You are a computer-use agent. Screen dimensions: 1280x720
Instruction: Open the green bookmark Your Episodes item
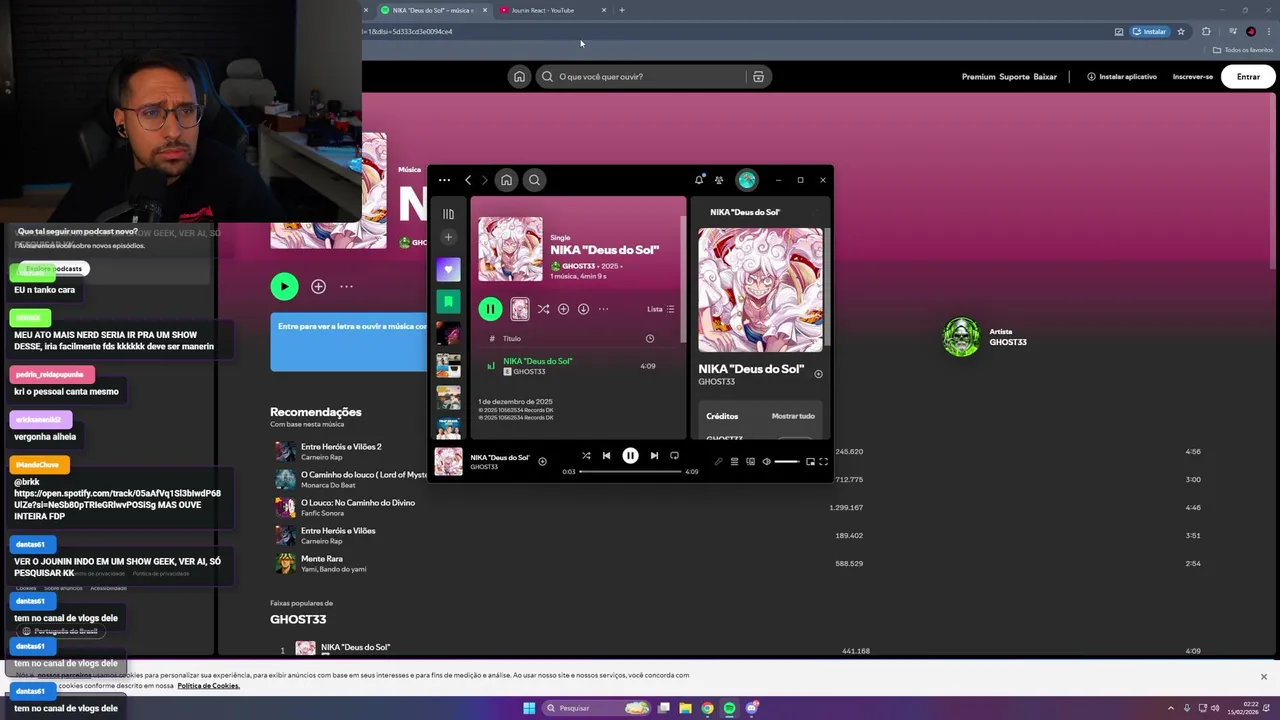[448, 302]
